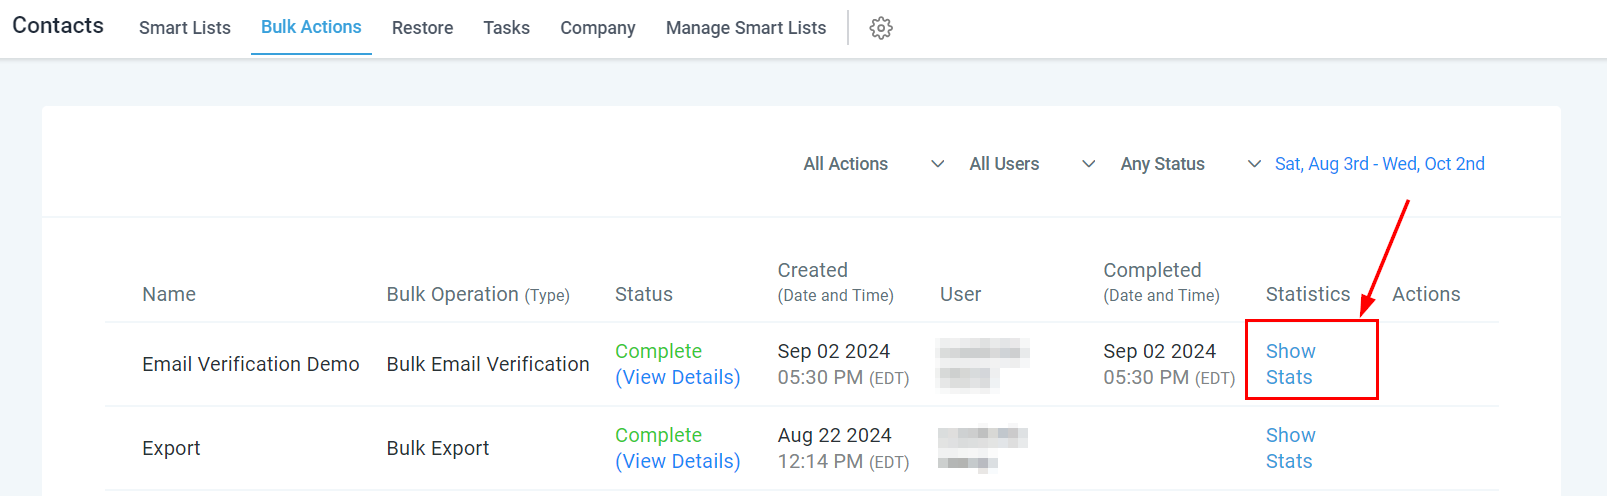Screen dimensions: 1607x496
Task: Open the date range Sat, Aug 3rd - Wed, Oct 2nd
Action: [1379, 164]
